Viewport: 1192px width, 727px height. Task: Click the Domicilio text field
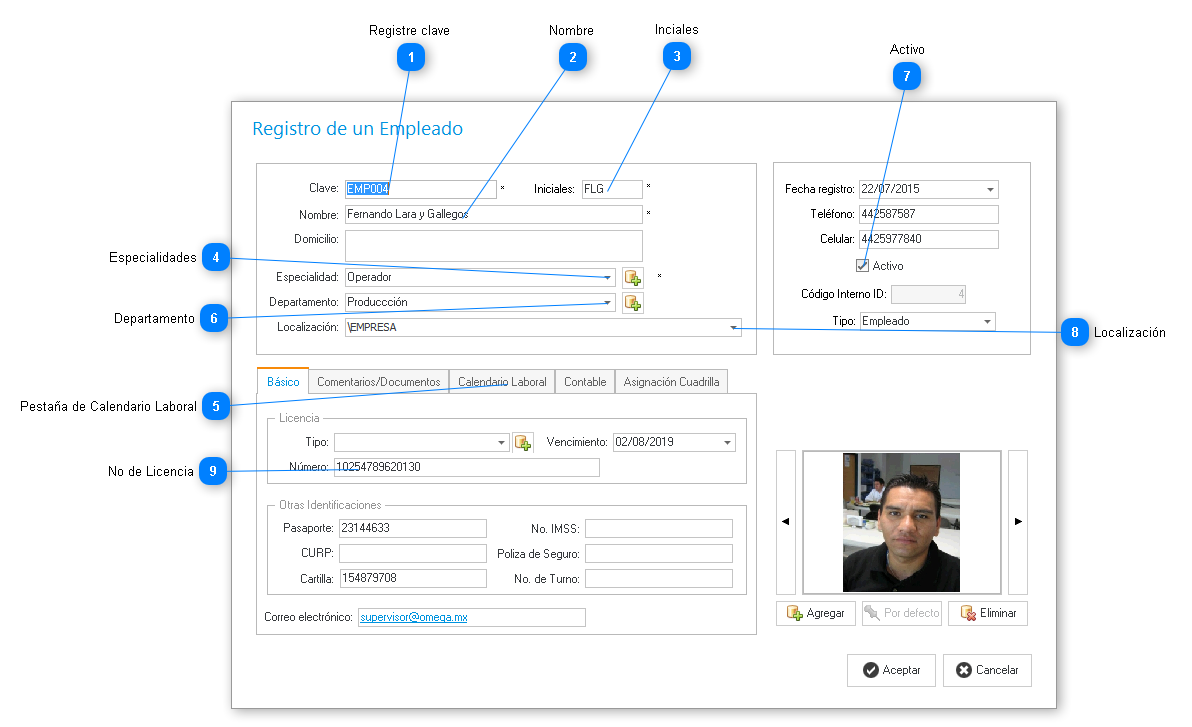point(493,245)
